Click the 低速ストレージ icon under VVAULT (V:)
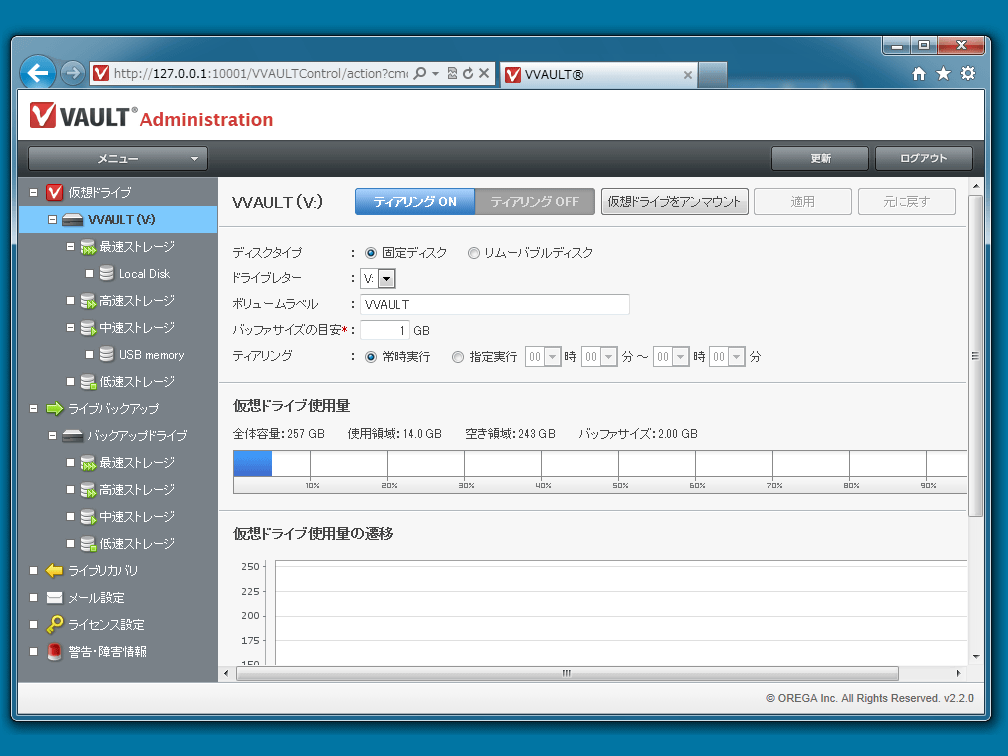 pos(88,382)
